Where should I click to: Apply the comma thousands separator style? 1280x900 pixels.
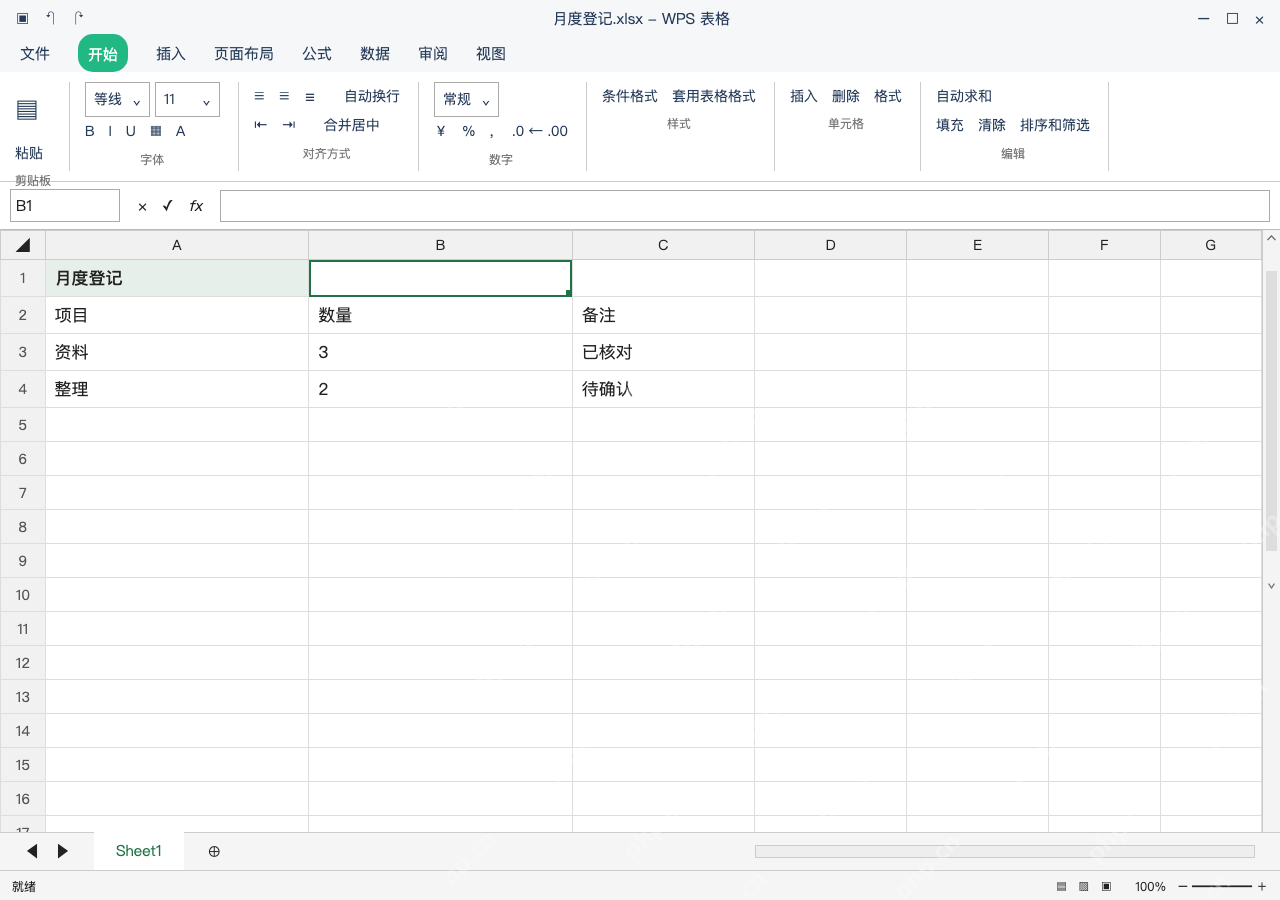click(491, 132)
